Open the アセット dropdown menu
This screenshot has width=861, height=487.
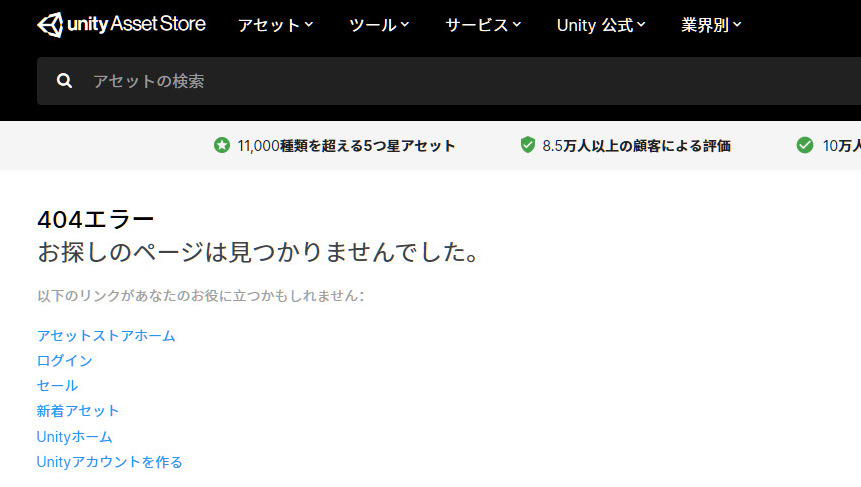pos(276,25)
